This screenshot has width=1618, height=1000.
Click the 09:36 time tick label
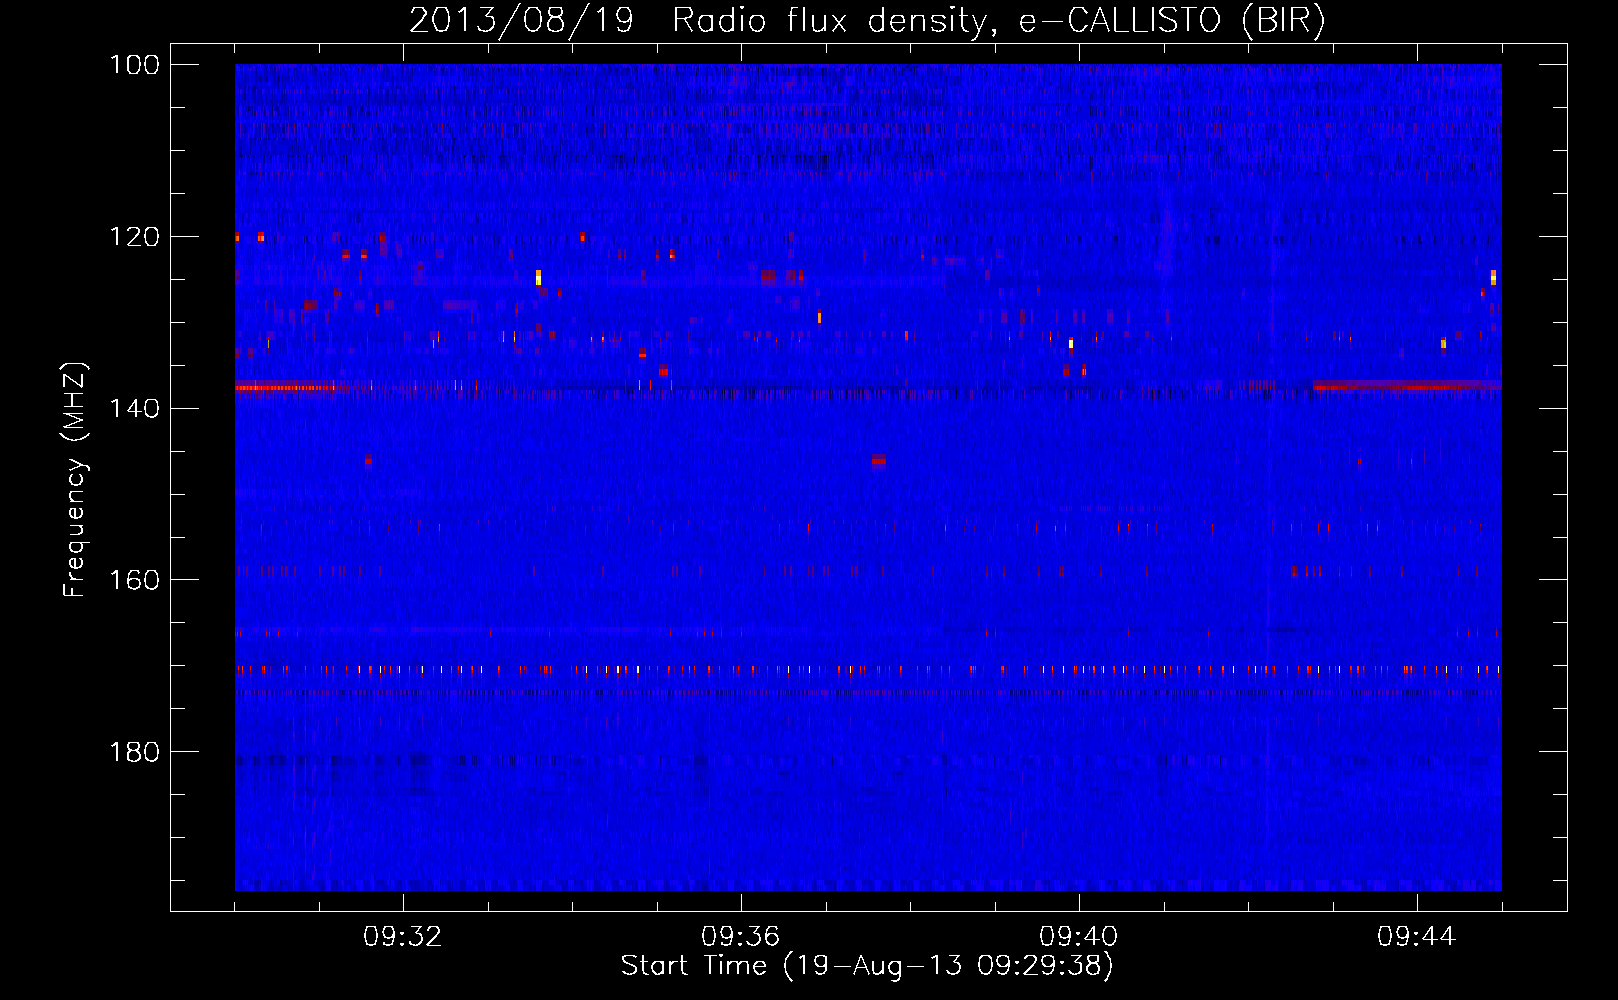pyautogui.click(x=741, y=937)
